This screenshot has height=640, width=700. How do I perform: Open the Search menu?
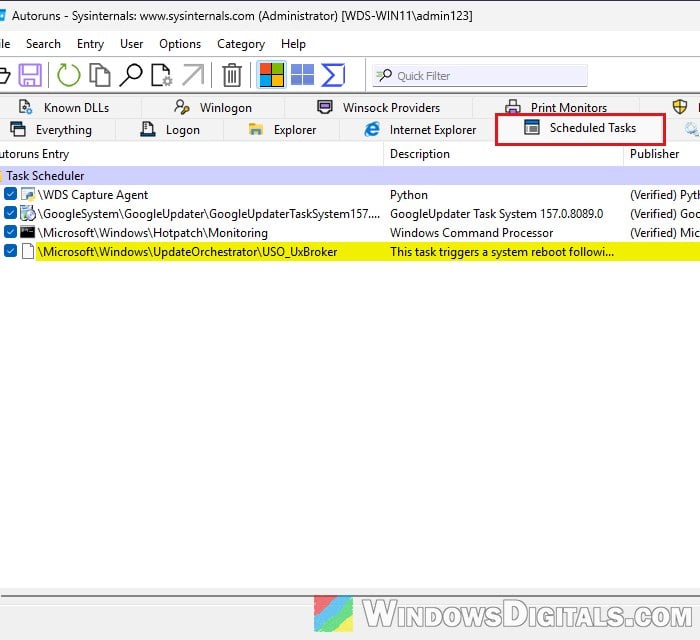(43, 44)
